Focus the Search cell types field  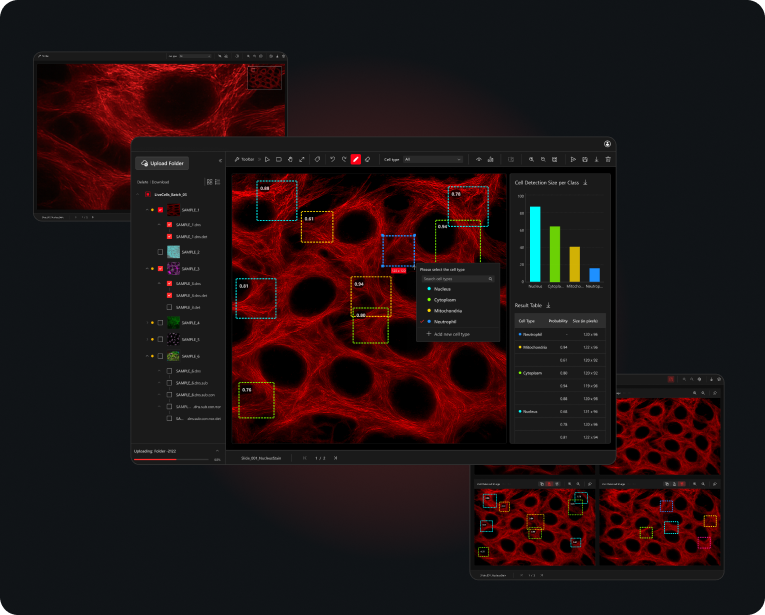click(x=458, y=279)
